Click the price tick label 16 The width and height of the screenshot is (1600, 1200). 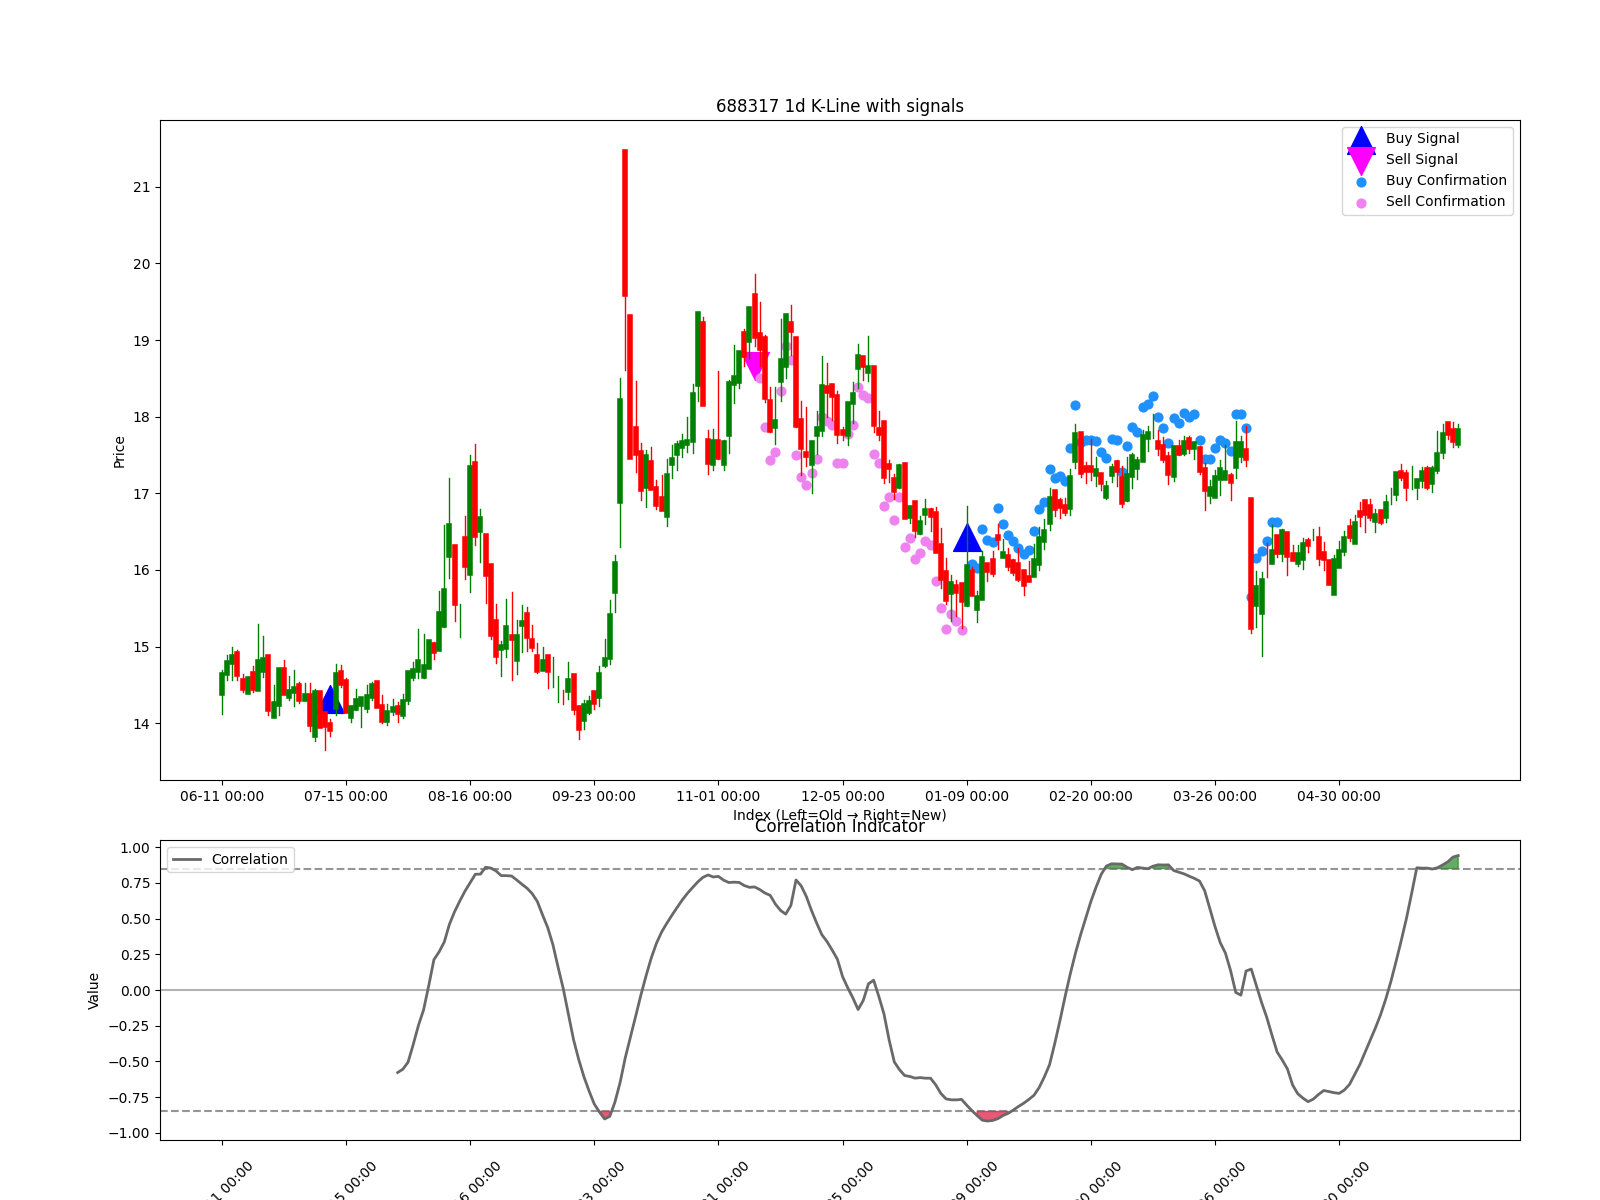pos(141,571)
